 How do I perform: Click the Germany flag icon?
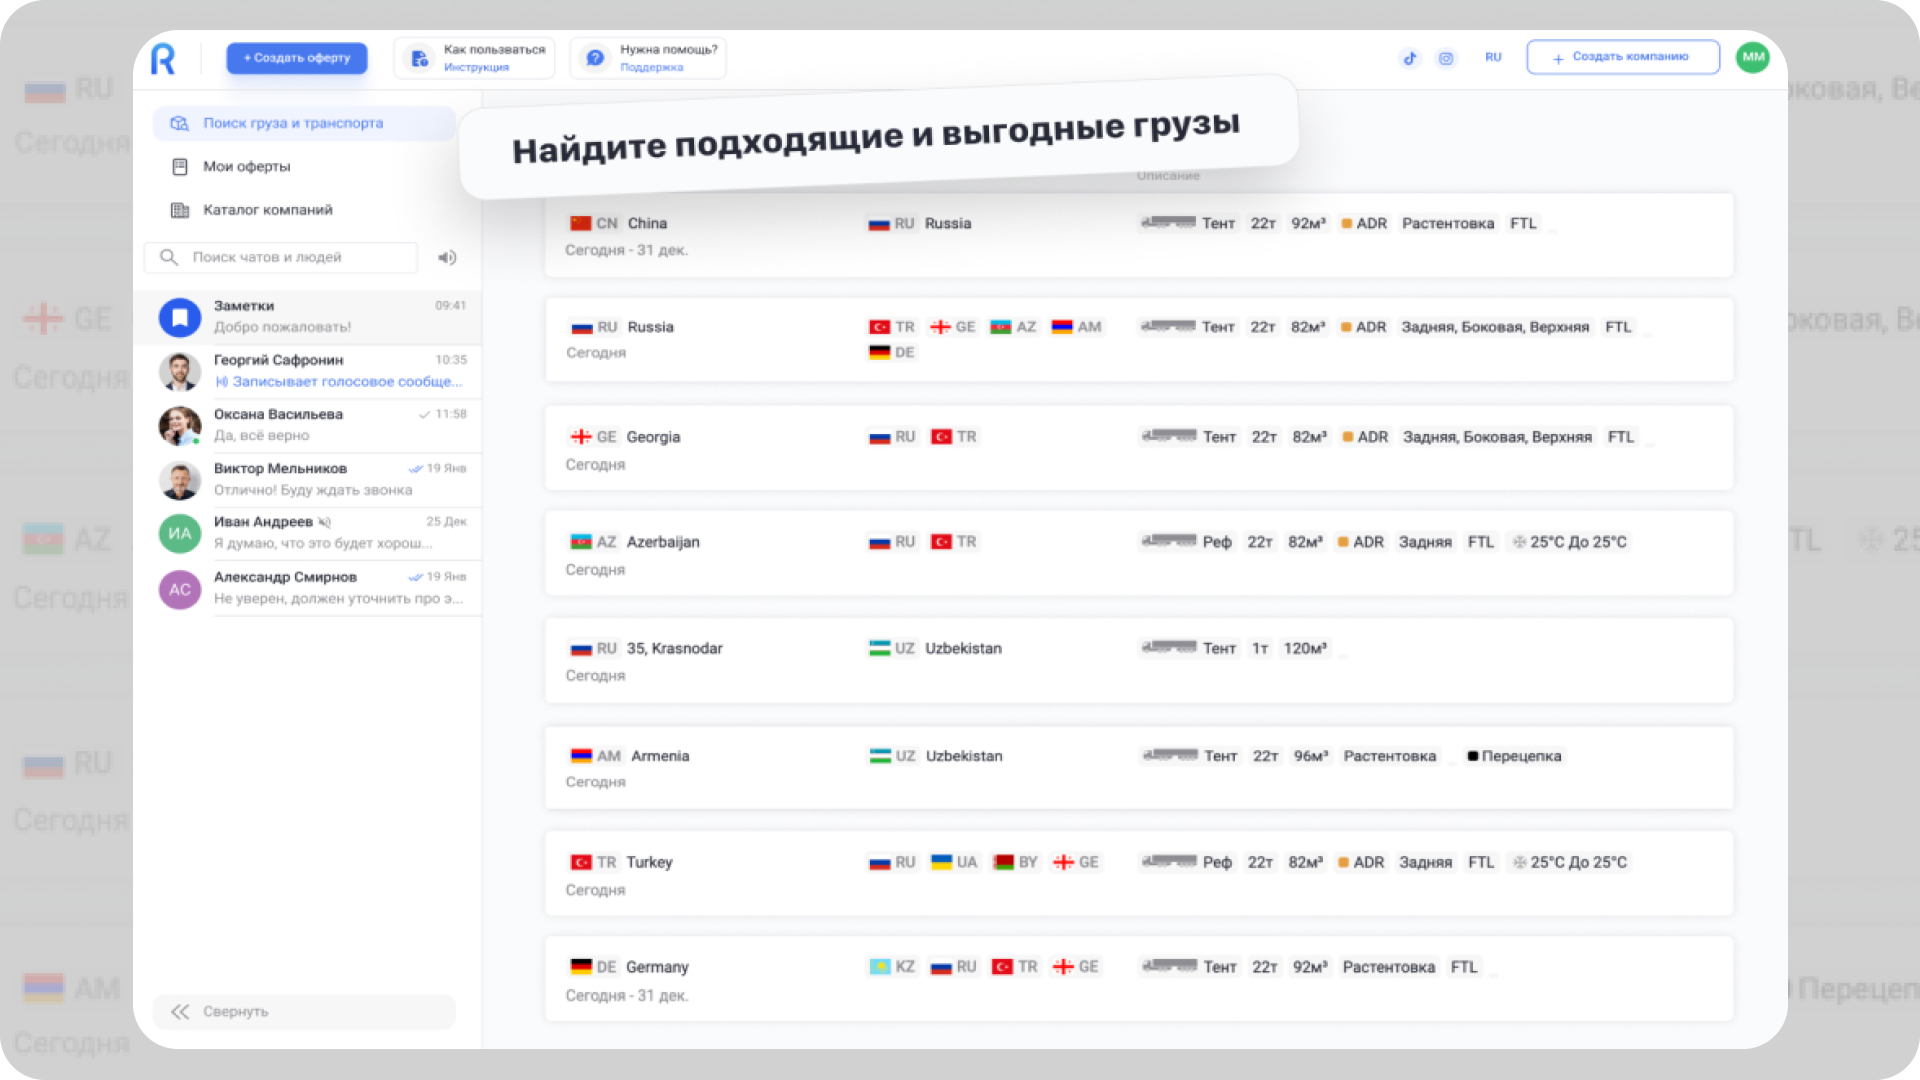coord(581,967)
